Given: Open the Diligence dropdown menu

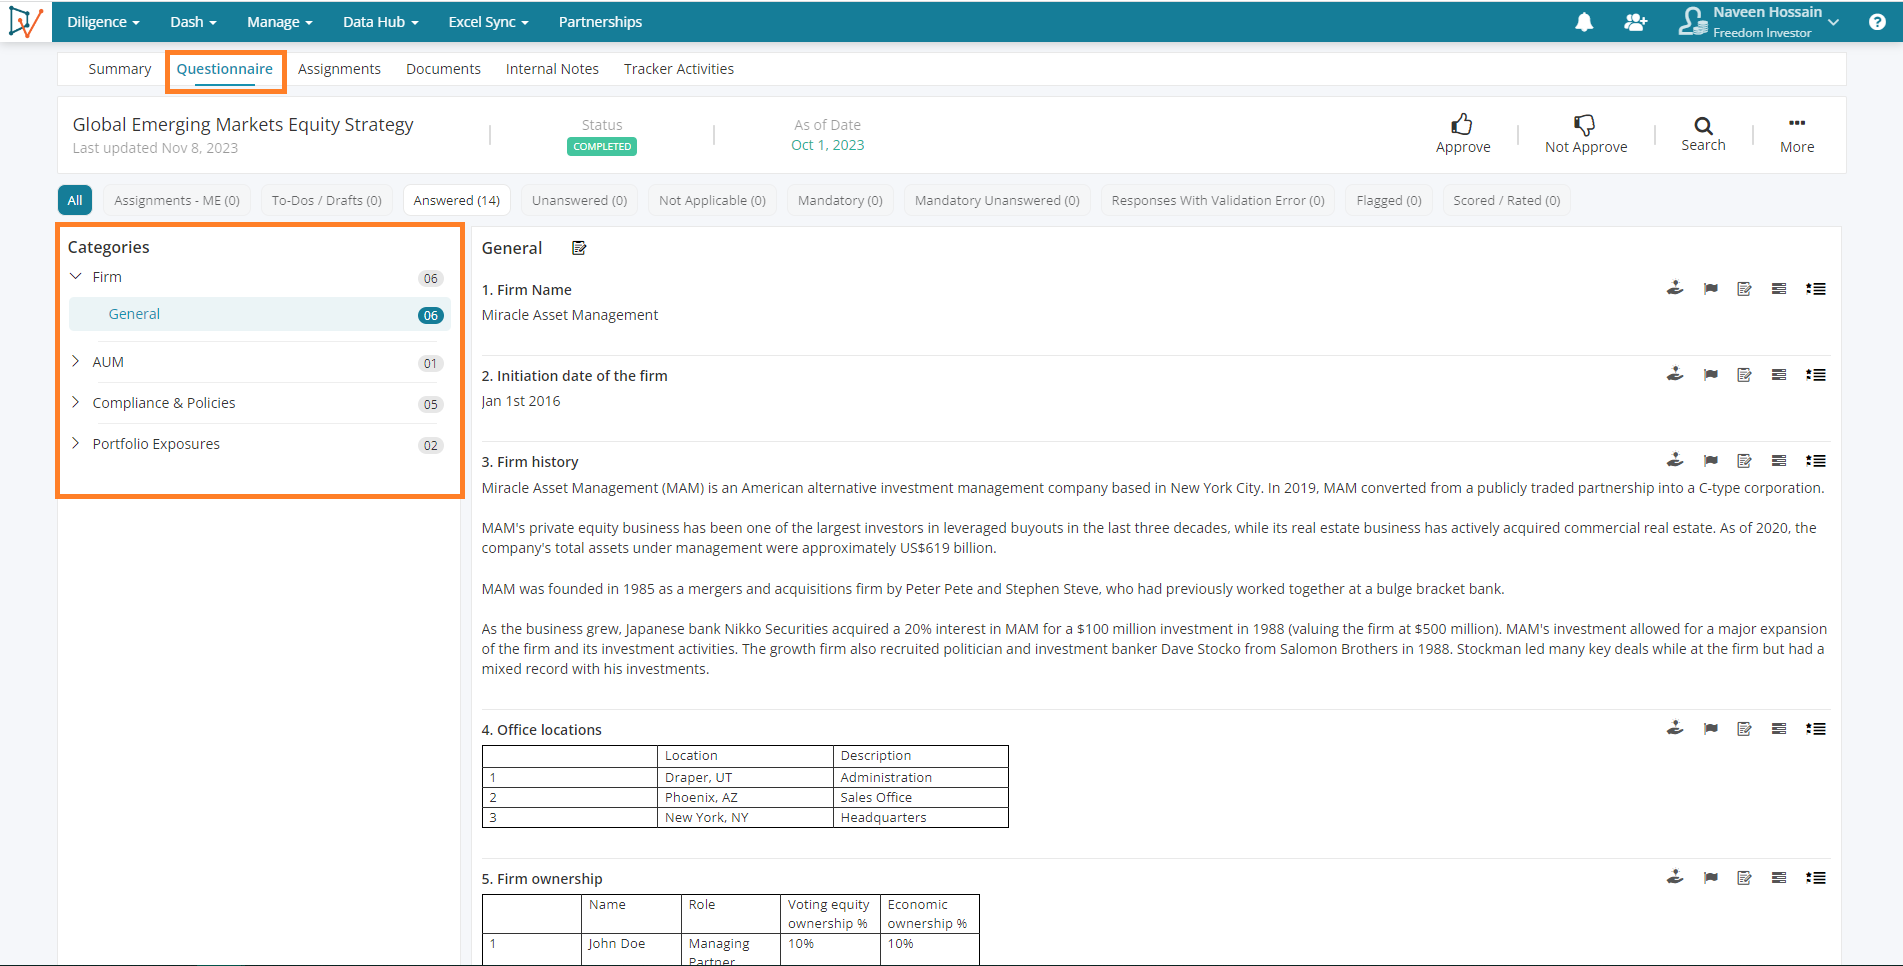Looking at the screenshot, I should [103, 22].
